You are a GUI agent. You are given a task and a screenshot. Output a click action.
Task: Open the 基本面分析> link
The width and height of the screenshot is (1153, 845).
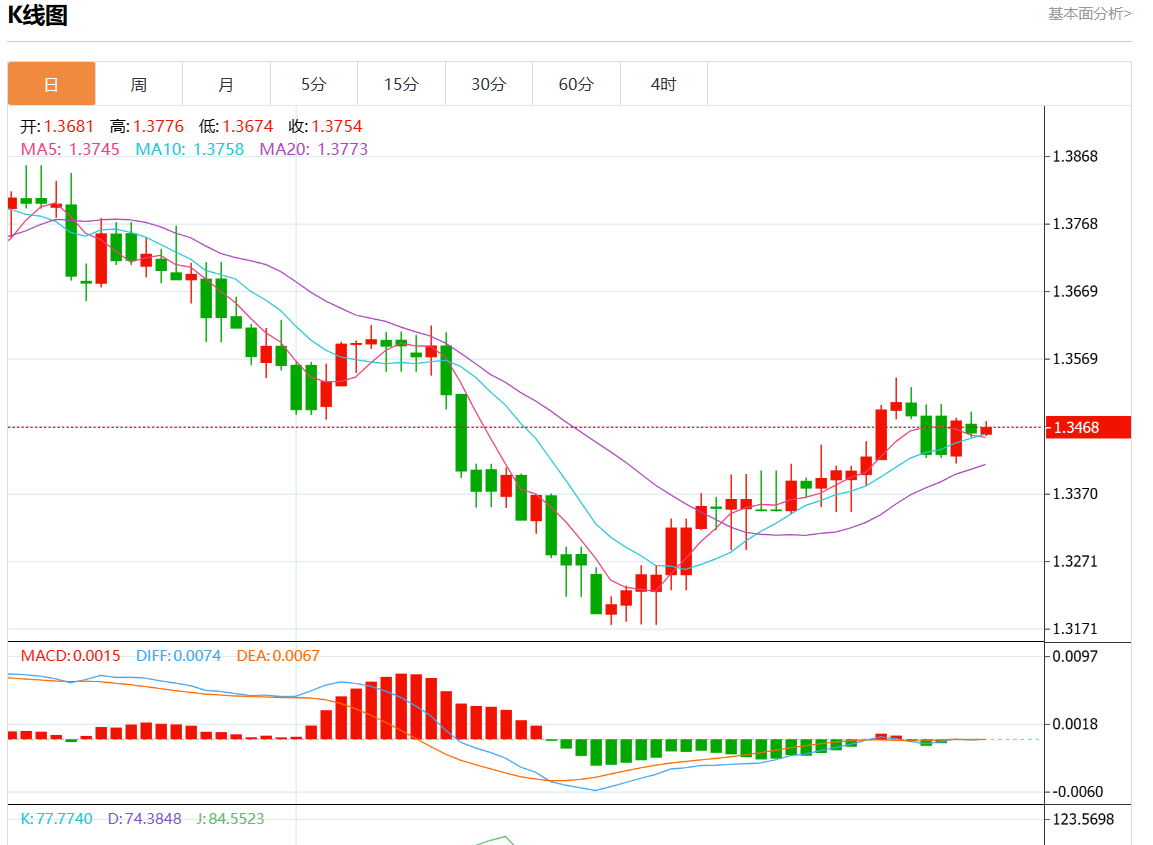tap(1089, 14)
